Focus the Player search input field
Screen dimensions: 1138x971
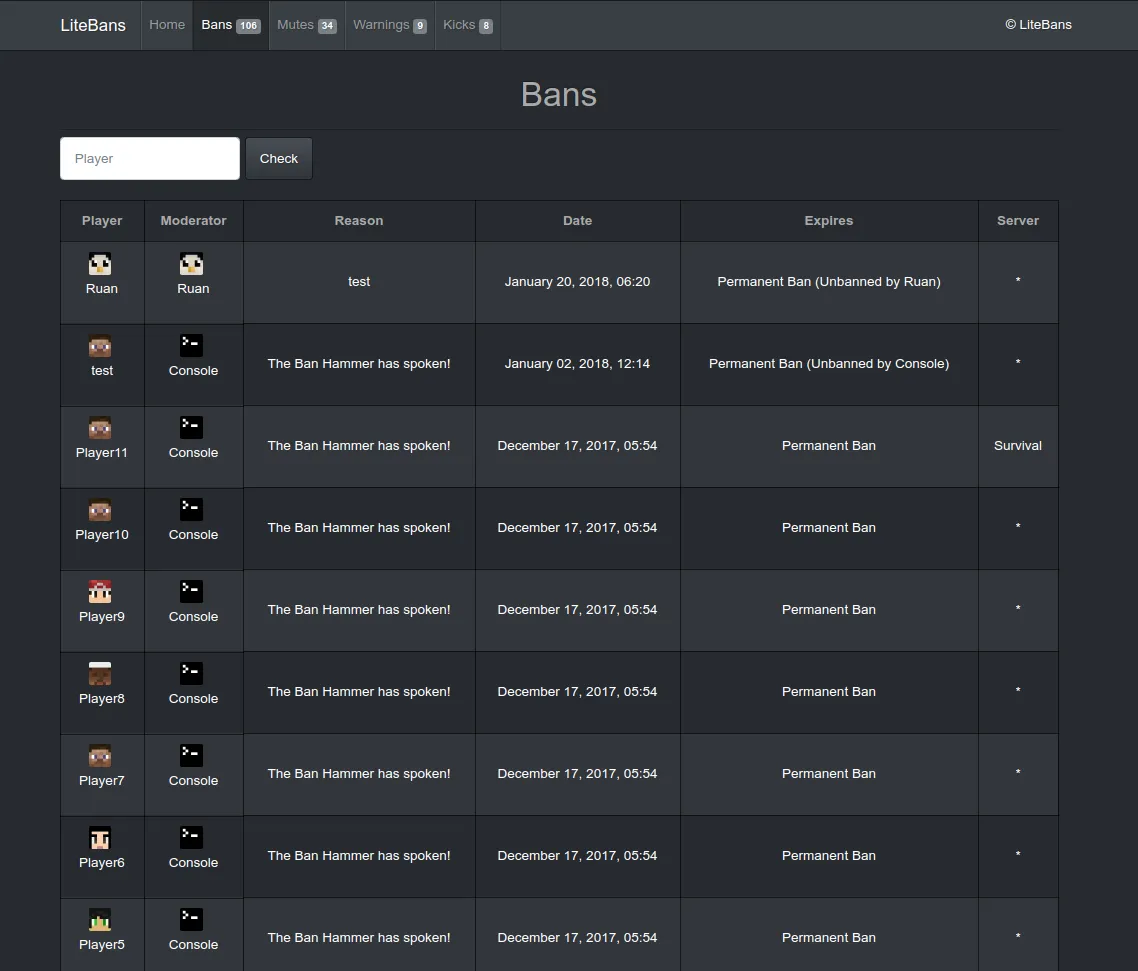point(150,159)
